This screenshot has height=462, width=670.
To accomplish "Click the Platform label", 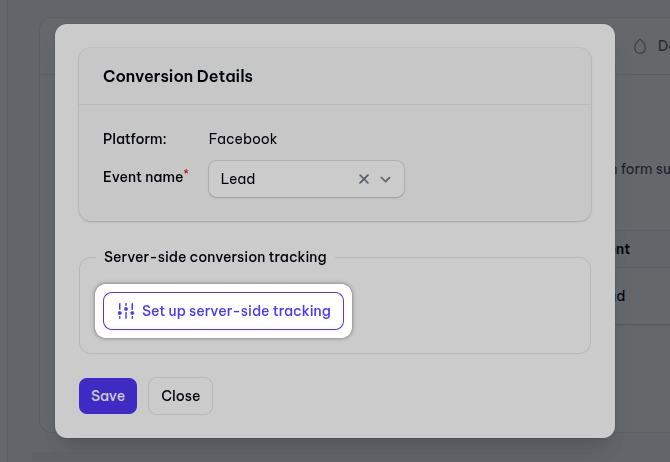I will click(135, 139).
